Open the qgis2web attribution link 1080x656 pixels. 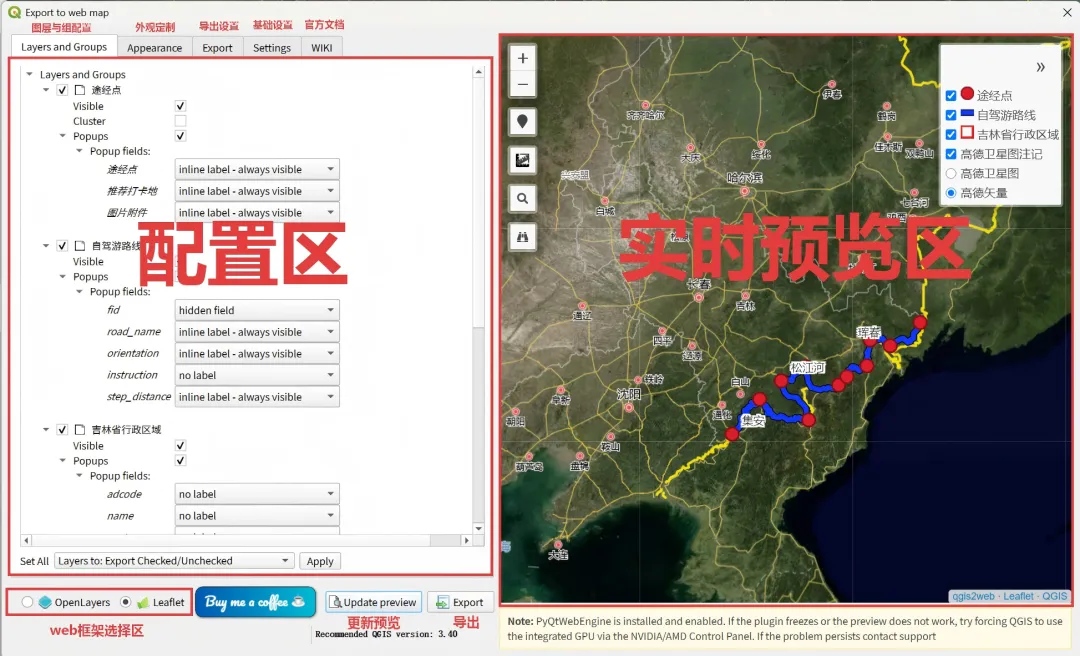(973, 597)
